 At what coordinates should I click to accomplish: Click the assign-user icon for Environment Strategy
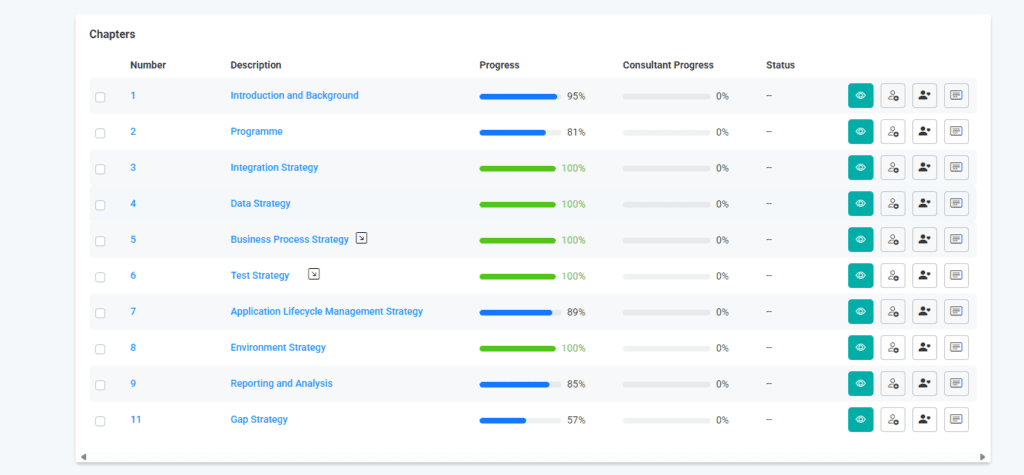892,348
